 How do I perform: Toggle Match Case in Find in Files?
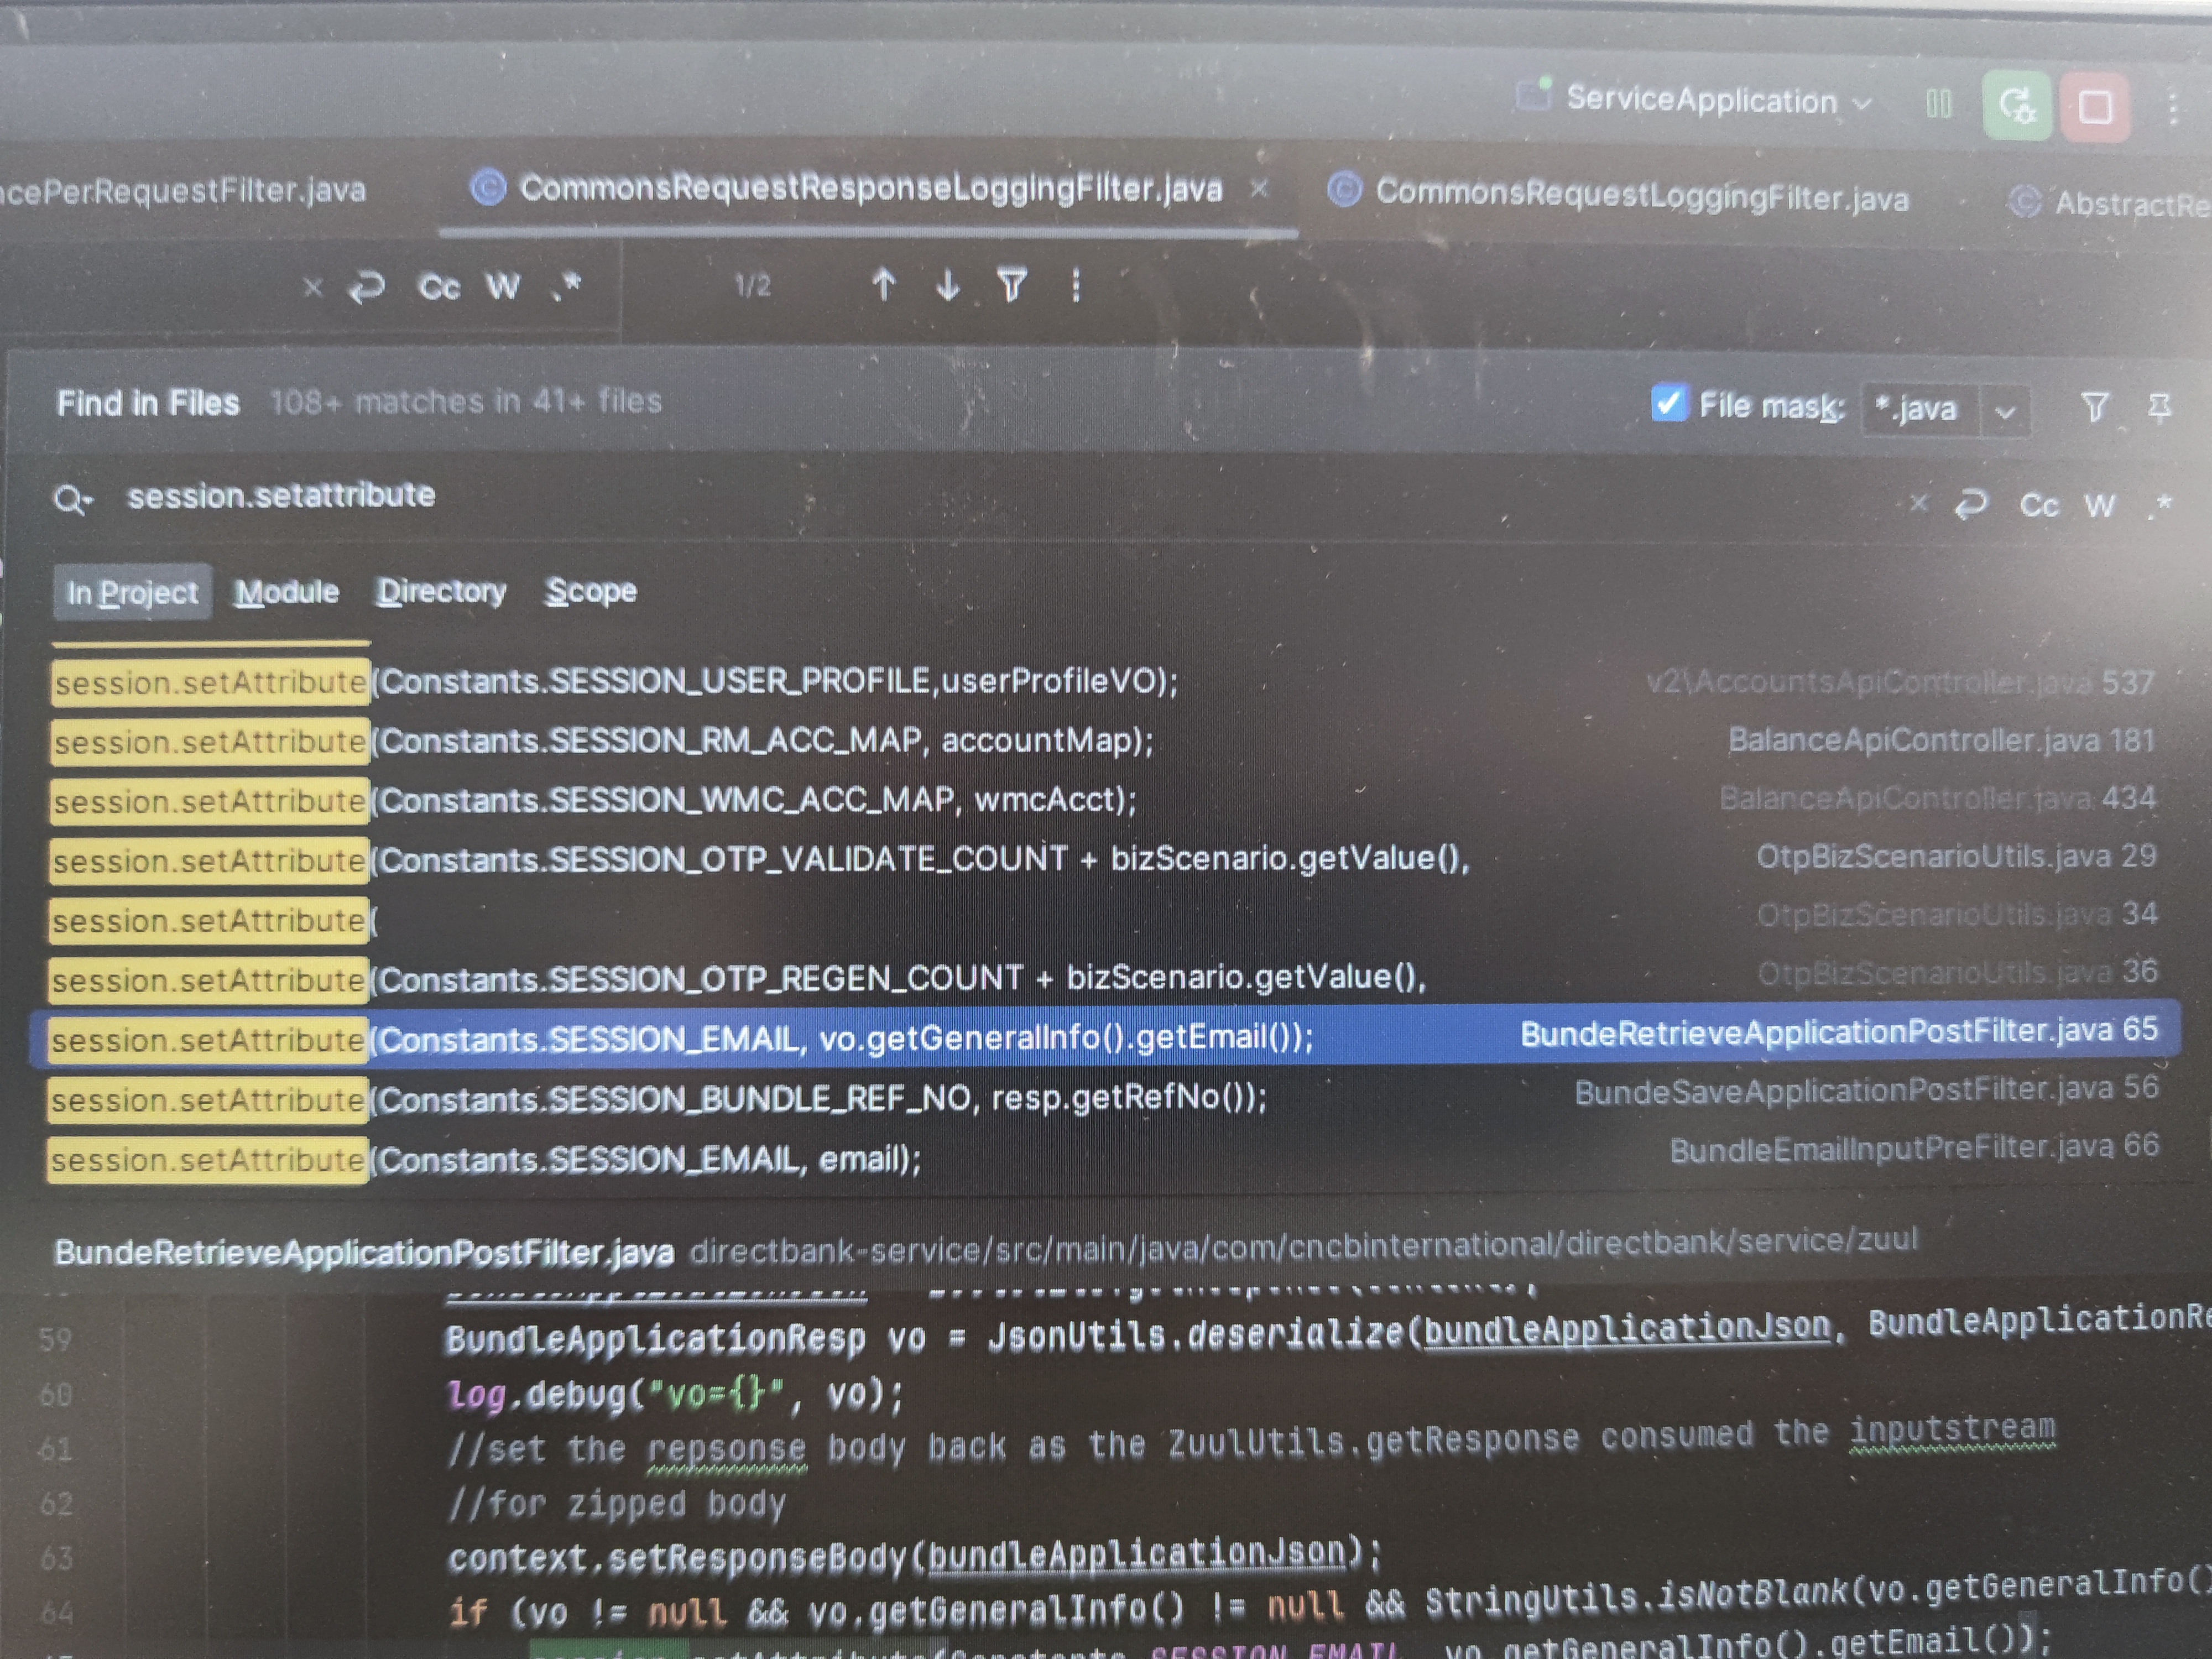click(x=2039, y=505)
